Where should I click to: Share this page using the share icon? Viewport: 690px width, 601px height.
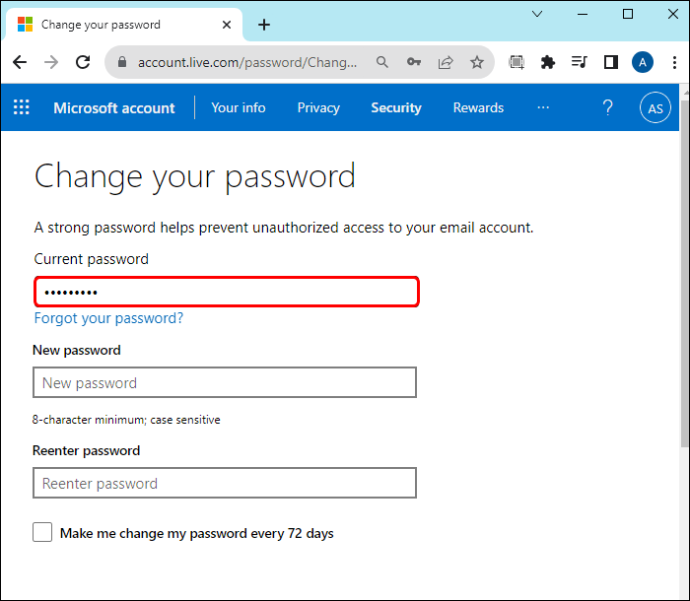(445, 62)
